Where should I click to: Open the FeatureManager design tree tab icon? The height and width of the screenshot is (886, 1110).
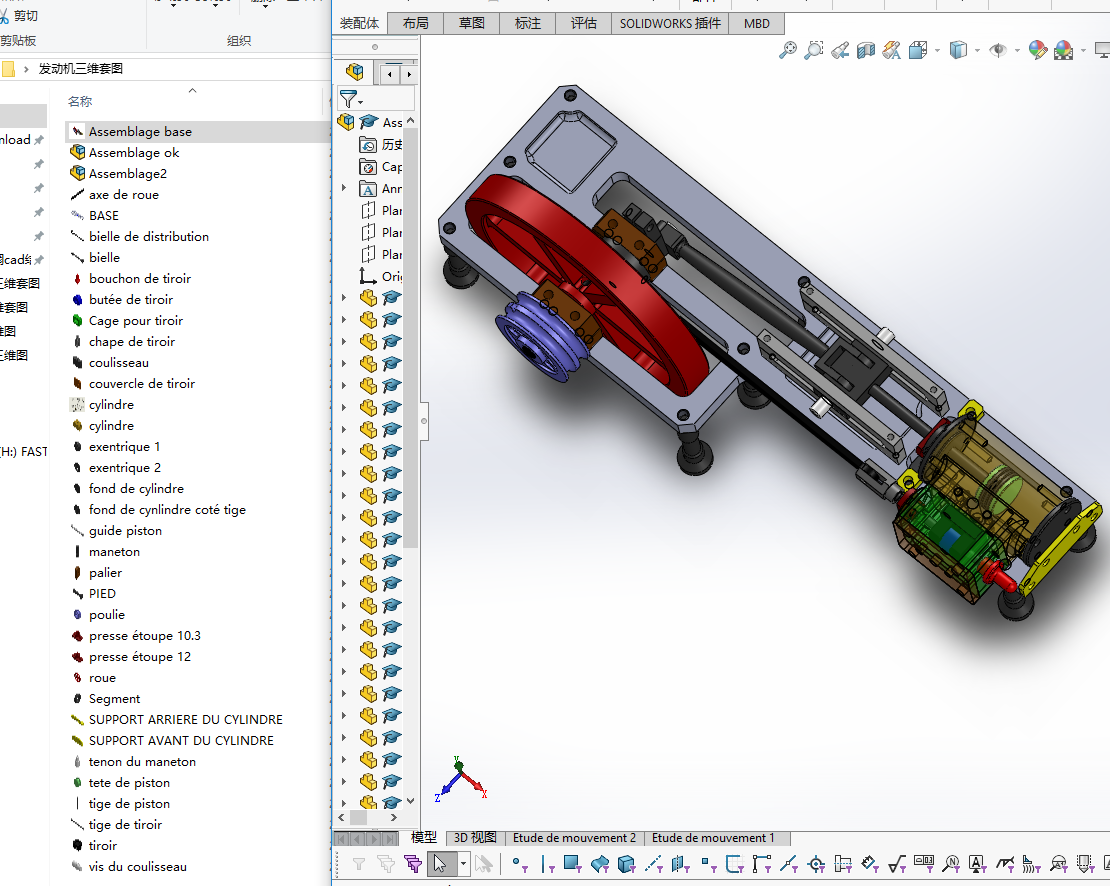pyautogui.click(x=354, y=73)
